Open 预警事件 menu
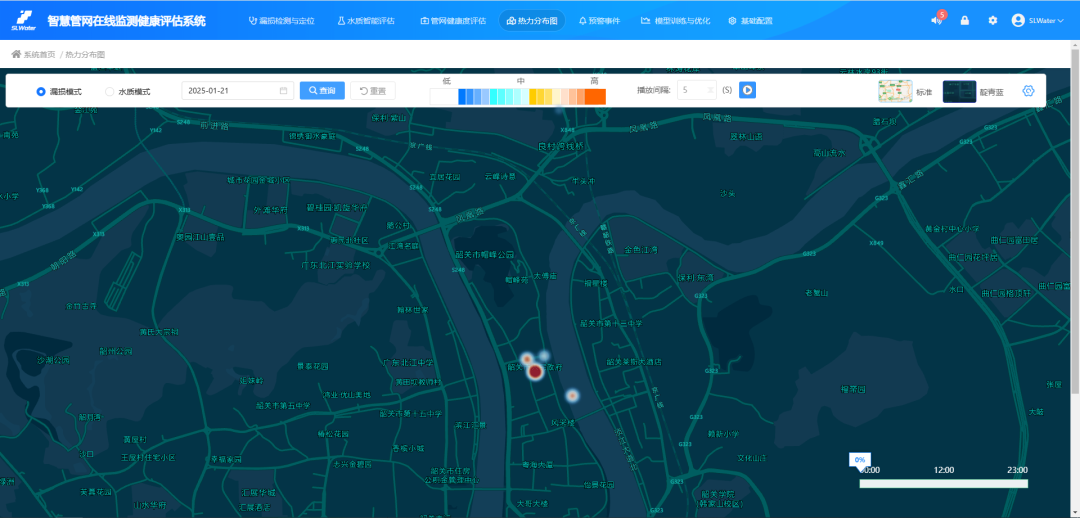This screenshot has height=518, width=1080. pos(599,21)
